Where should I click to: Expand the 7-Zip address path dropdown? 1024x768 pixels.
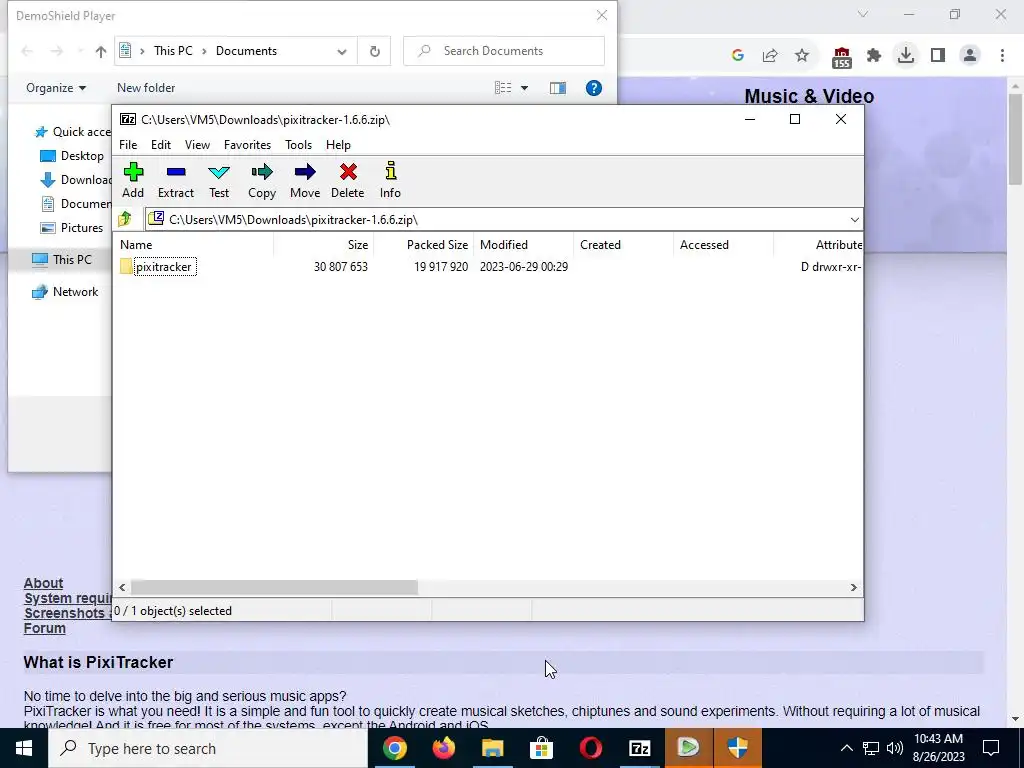pos(854,220)
